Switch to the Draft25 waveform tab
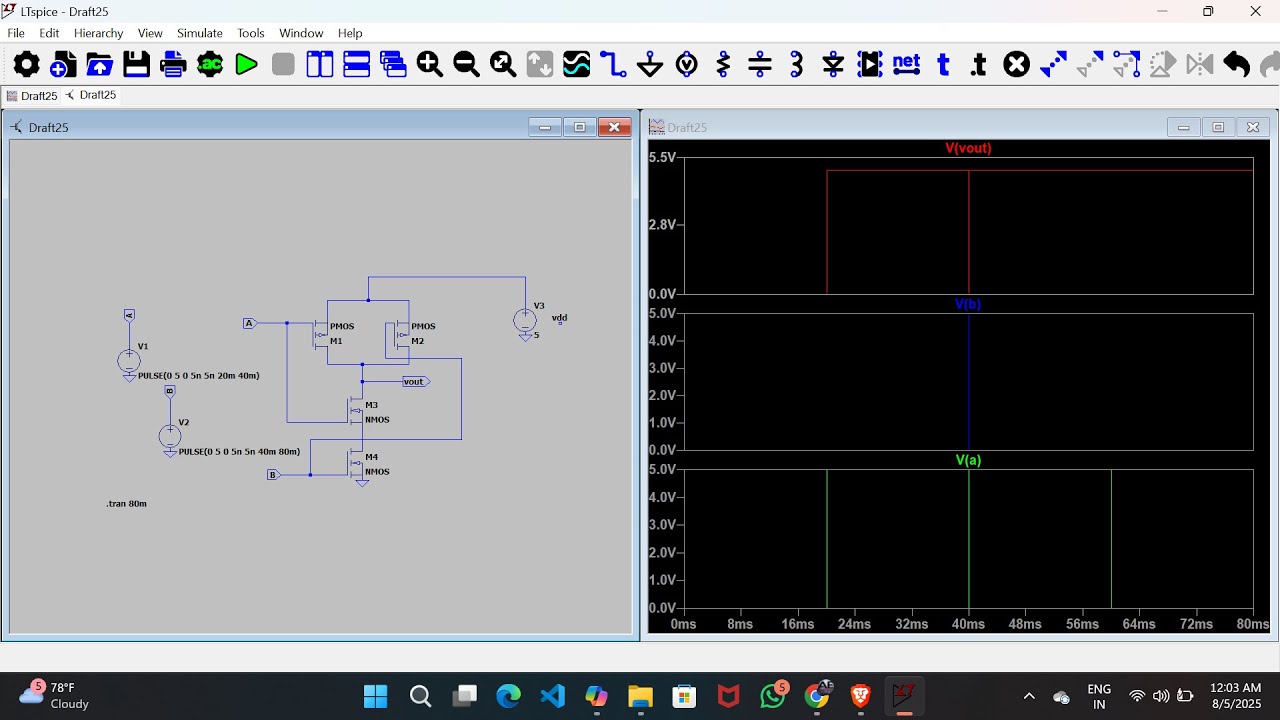 31,96
